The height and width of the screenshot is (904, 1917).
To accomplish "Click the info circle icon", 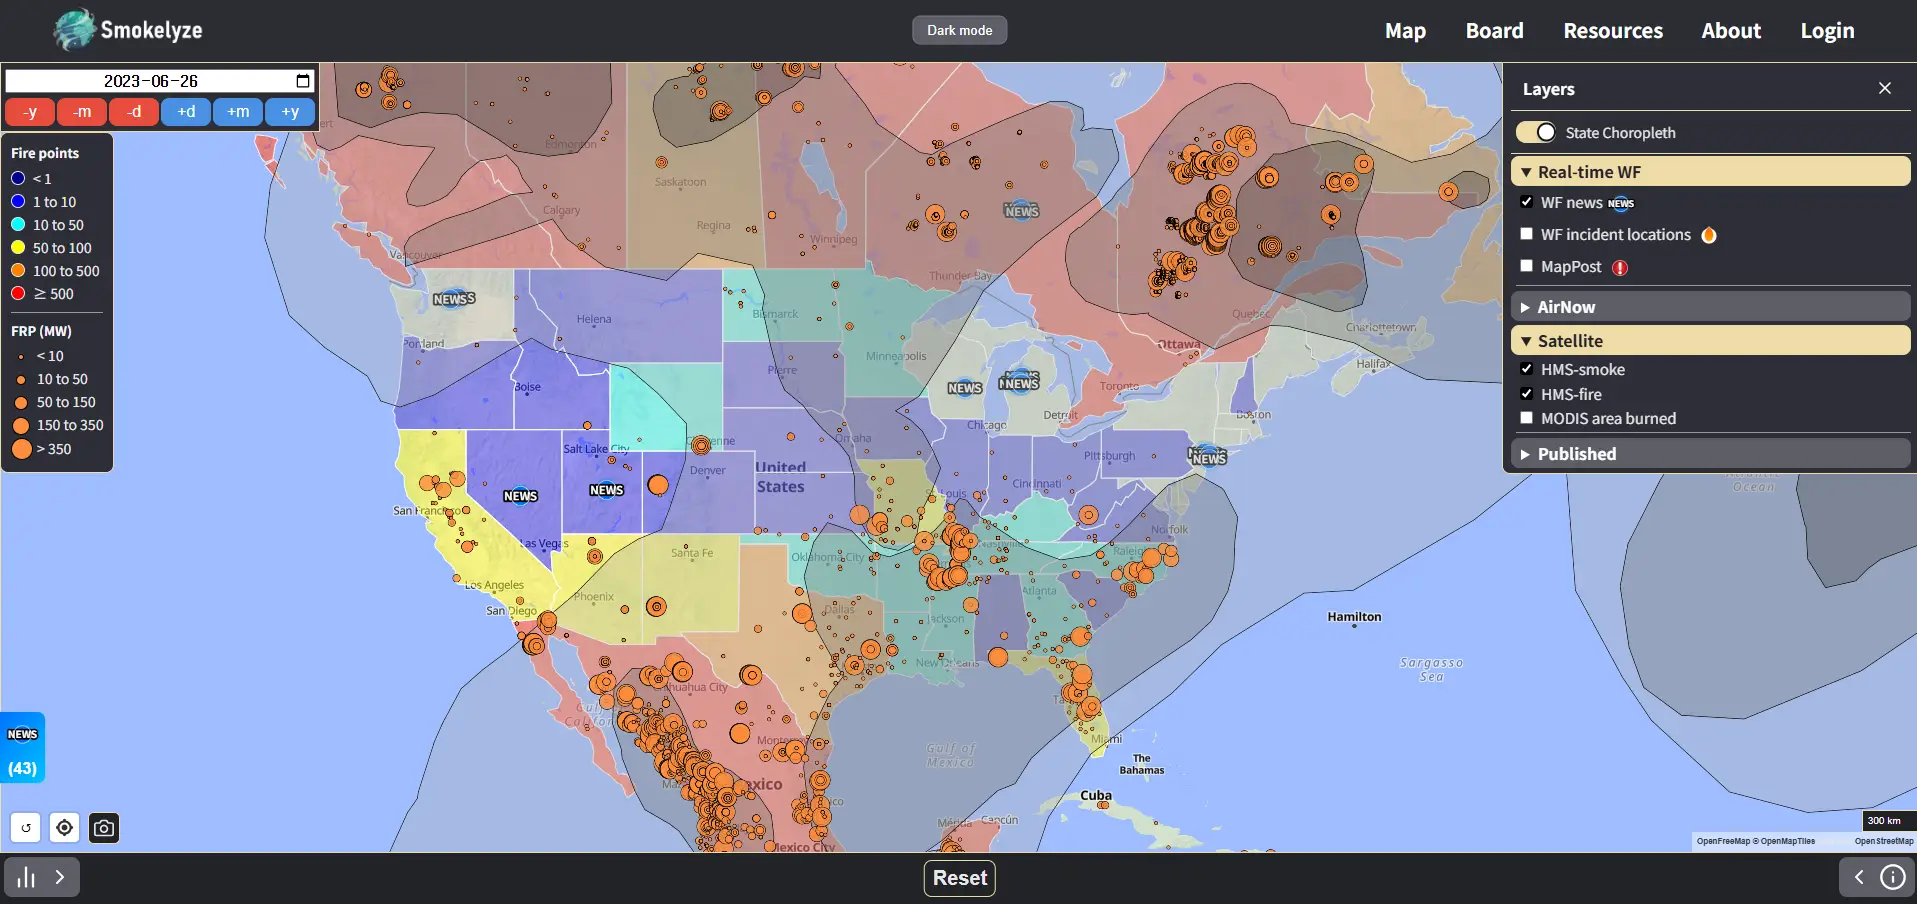I will click(1893, 878).
